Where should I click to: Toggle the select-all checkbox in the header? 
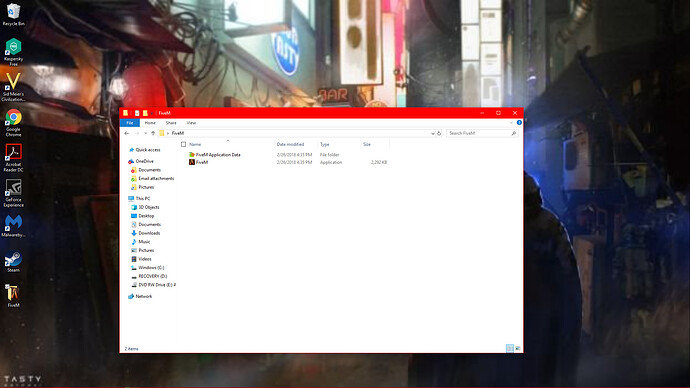click(184, 144)
